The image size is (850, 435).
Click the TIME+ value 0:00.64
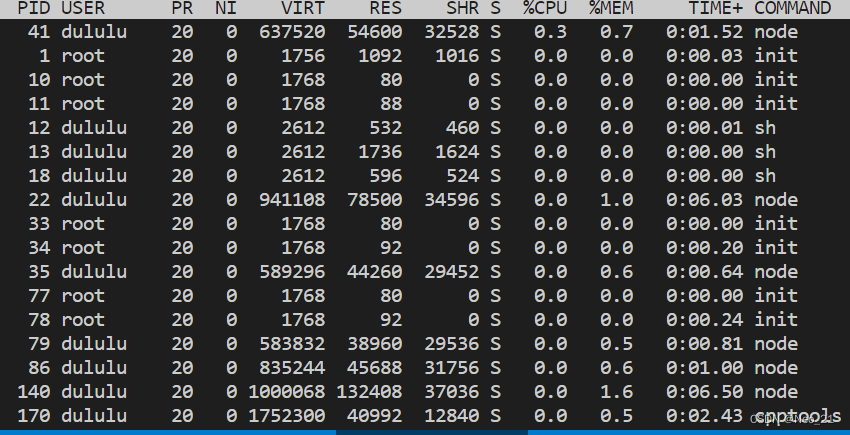[x=704, y=271]
